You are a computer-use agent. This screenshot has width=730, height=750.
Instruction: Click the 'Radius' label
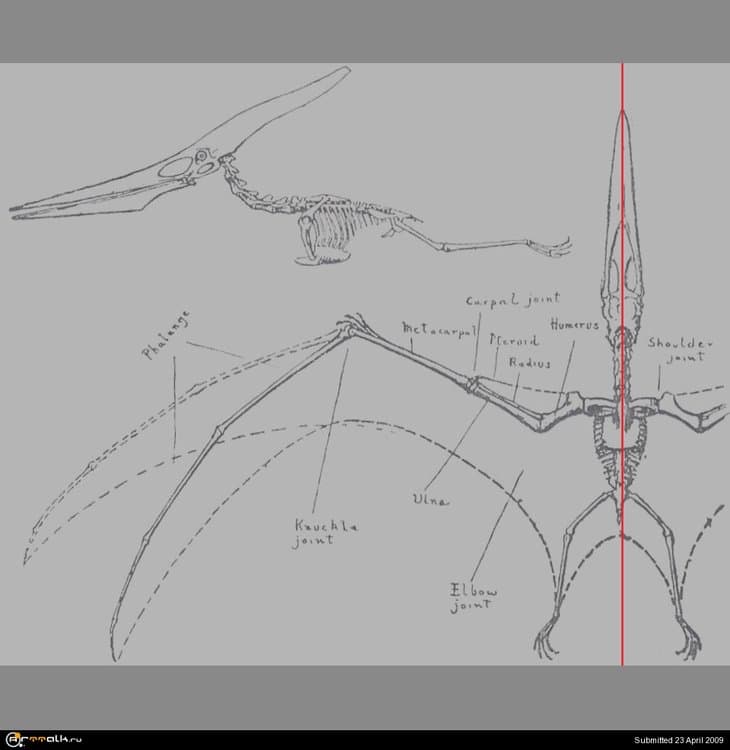point(530,363)
